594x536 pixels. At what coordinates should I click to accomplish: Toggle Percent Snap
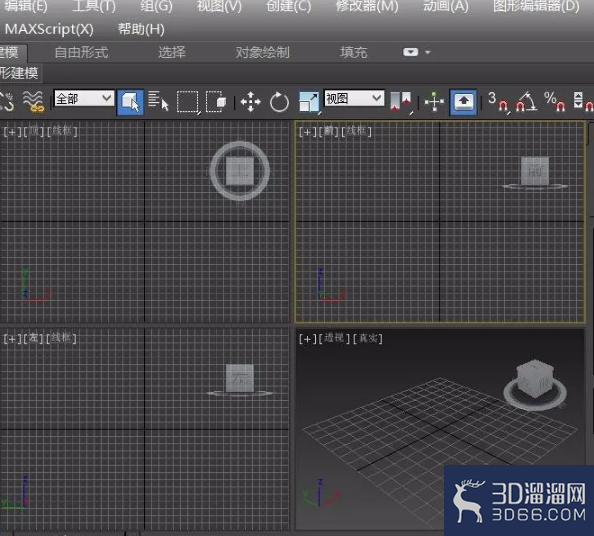554,102
